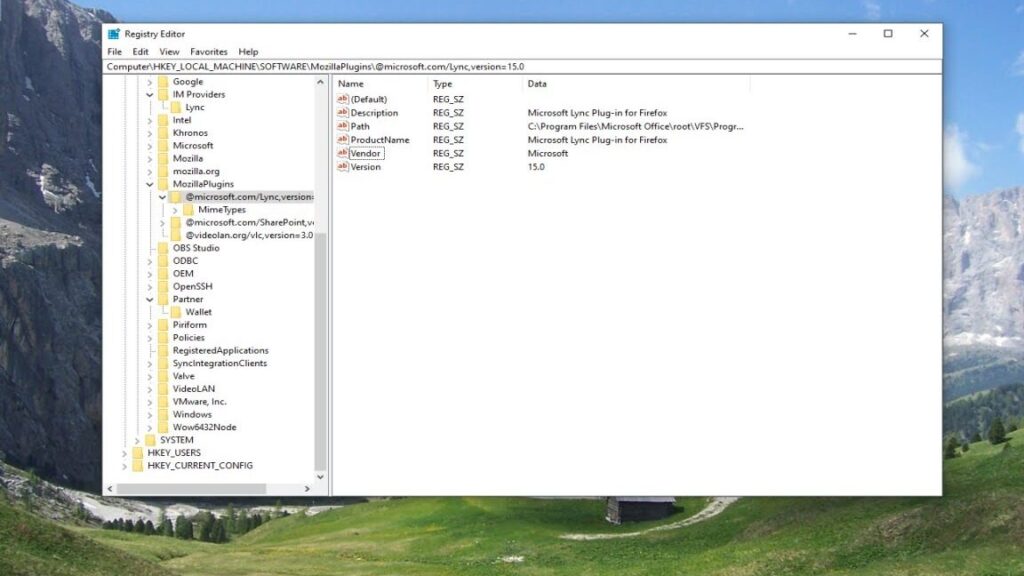
Task: Expand the SYSTEM hive node
Action: point(138,440)
